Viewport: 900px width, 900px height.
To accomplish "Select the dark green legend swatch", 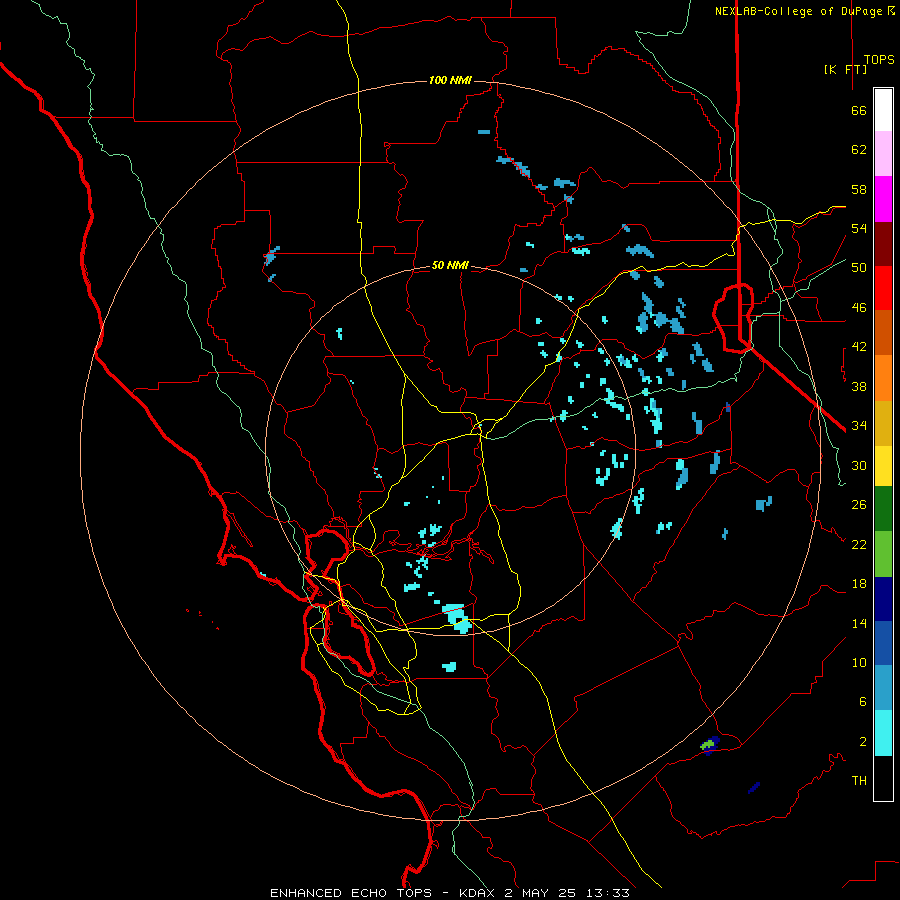I will coord(883,509).
